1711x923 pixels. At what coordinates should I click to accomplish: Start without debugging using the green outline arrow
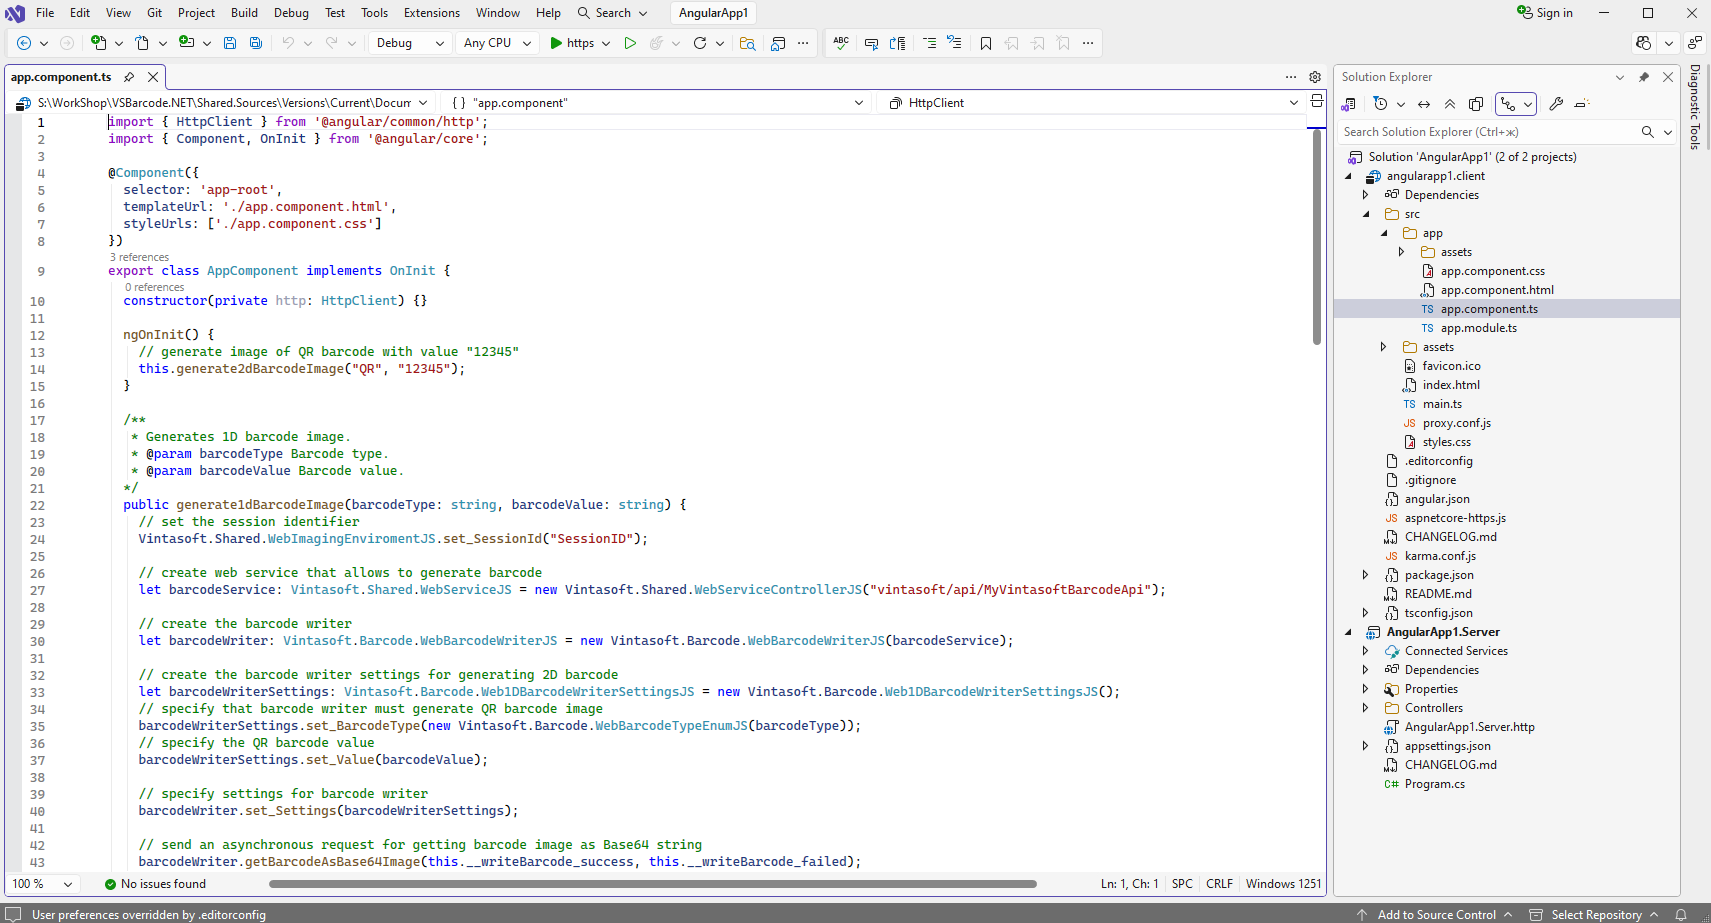630,43
